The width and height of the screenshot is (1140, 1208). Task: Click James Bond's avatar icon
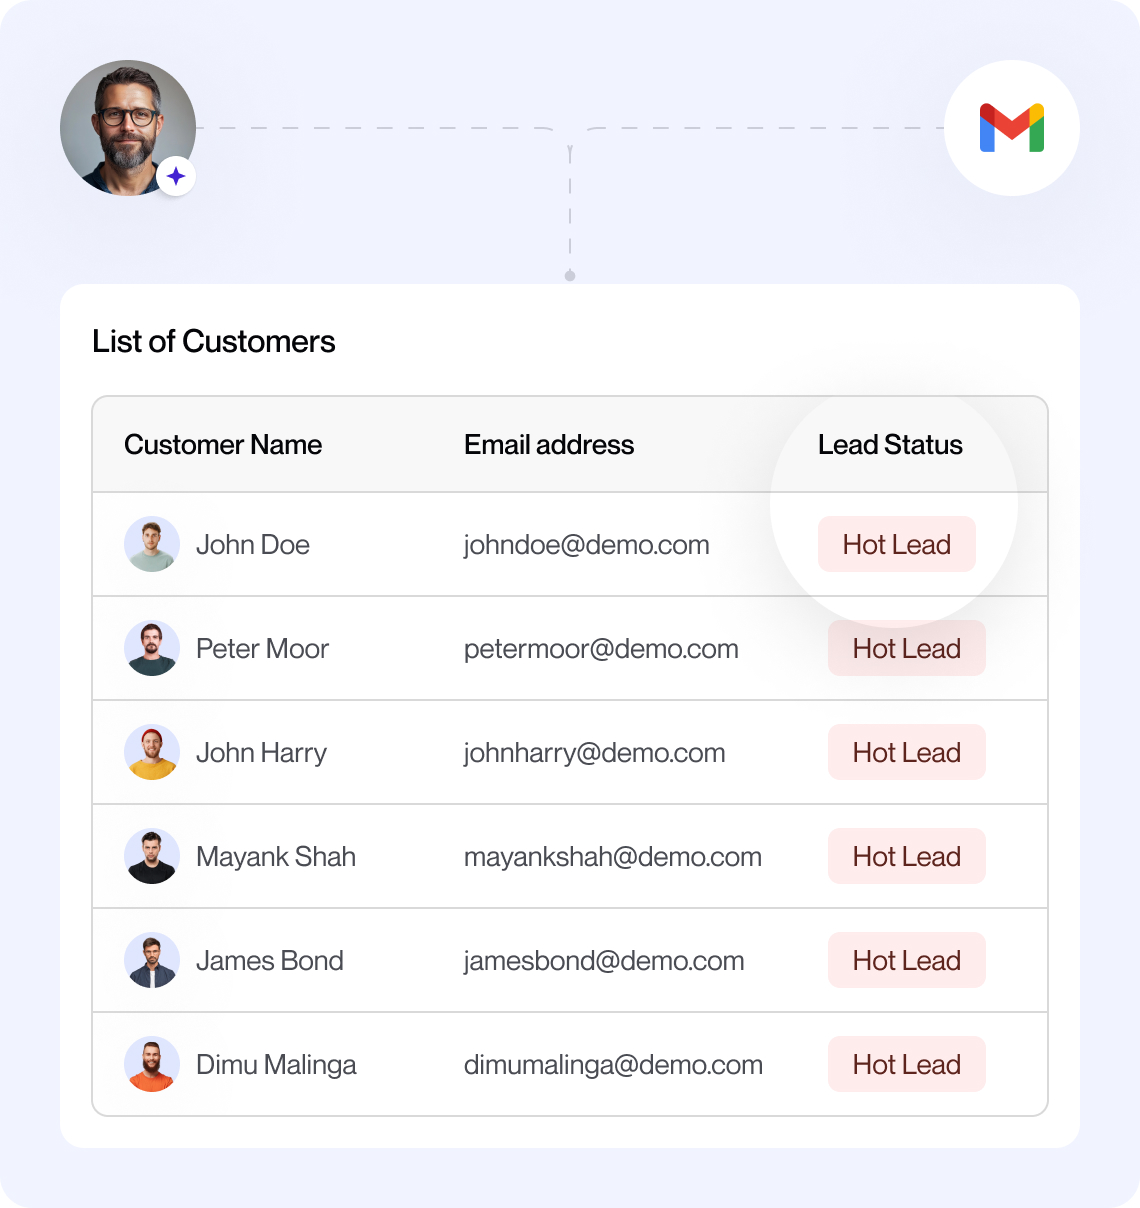(x=152, y=960)
